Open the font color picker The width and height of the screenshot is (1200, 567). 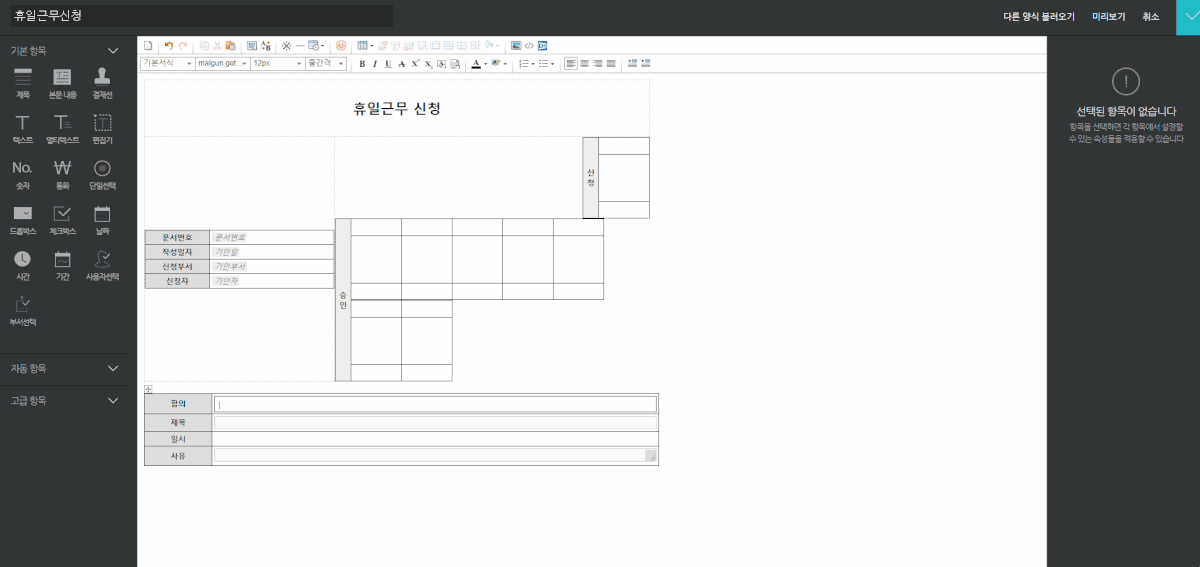[477, 64]
